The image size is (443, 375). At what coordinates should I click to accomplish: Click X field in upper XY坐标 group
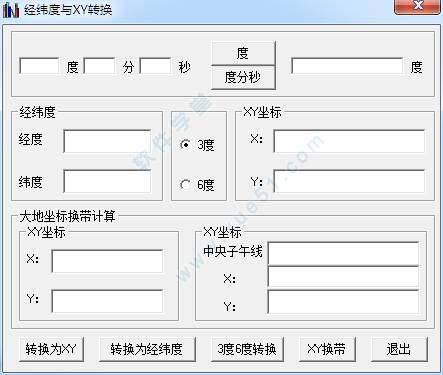click(x=349, y=141)
